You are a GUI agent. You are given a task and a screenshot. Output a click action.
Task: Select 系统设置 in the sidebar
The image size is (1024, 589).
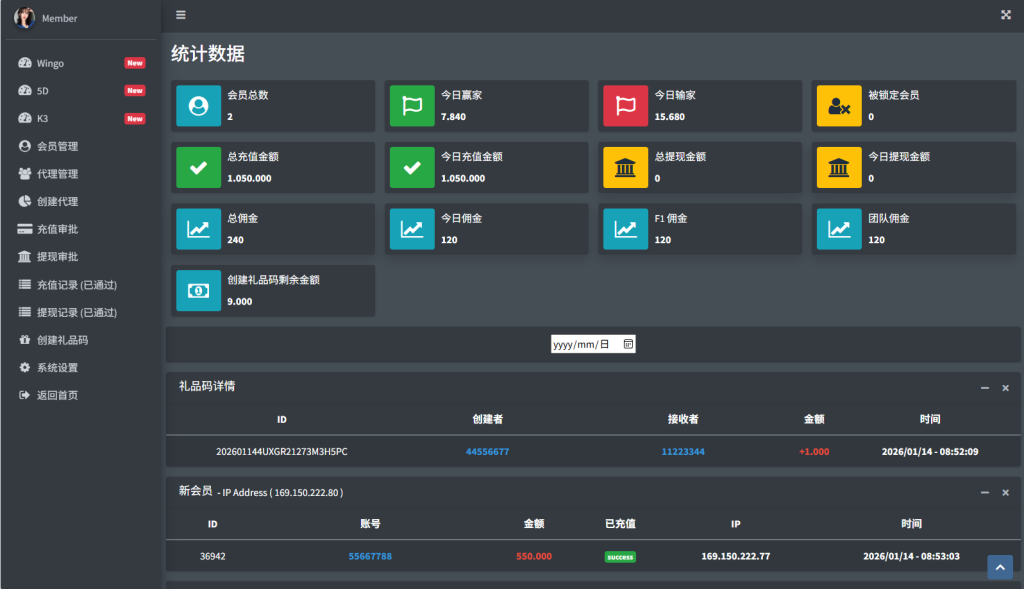coord(52,367)
